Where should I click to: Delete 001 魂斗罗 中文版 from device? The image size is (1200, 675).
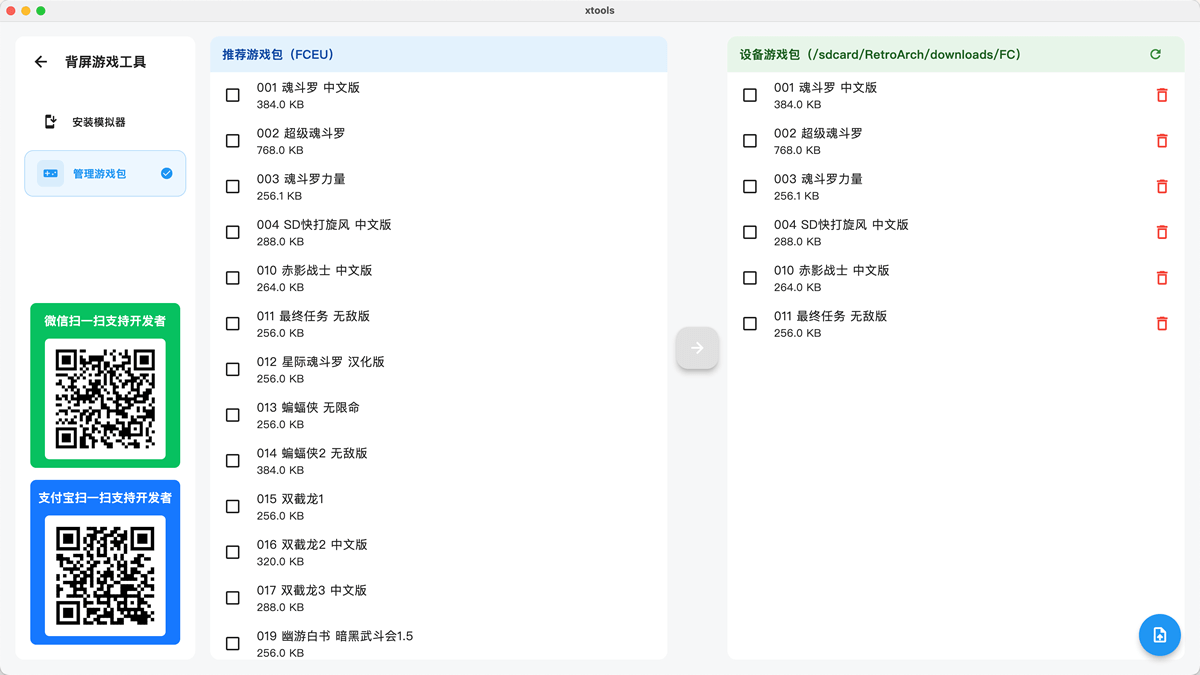1161,95
